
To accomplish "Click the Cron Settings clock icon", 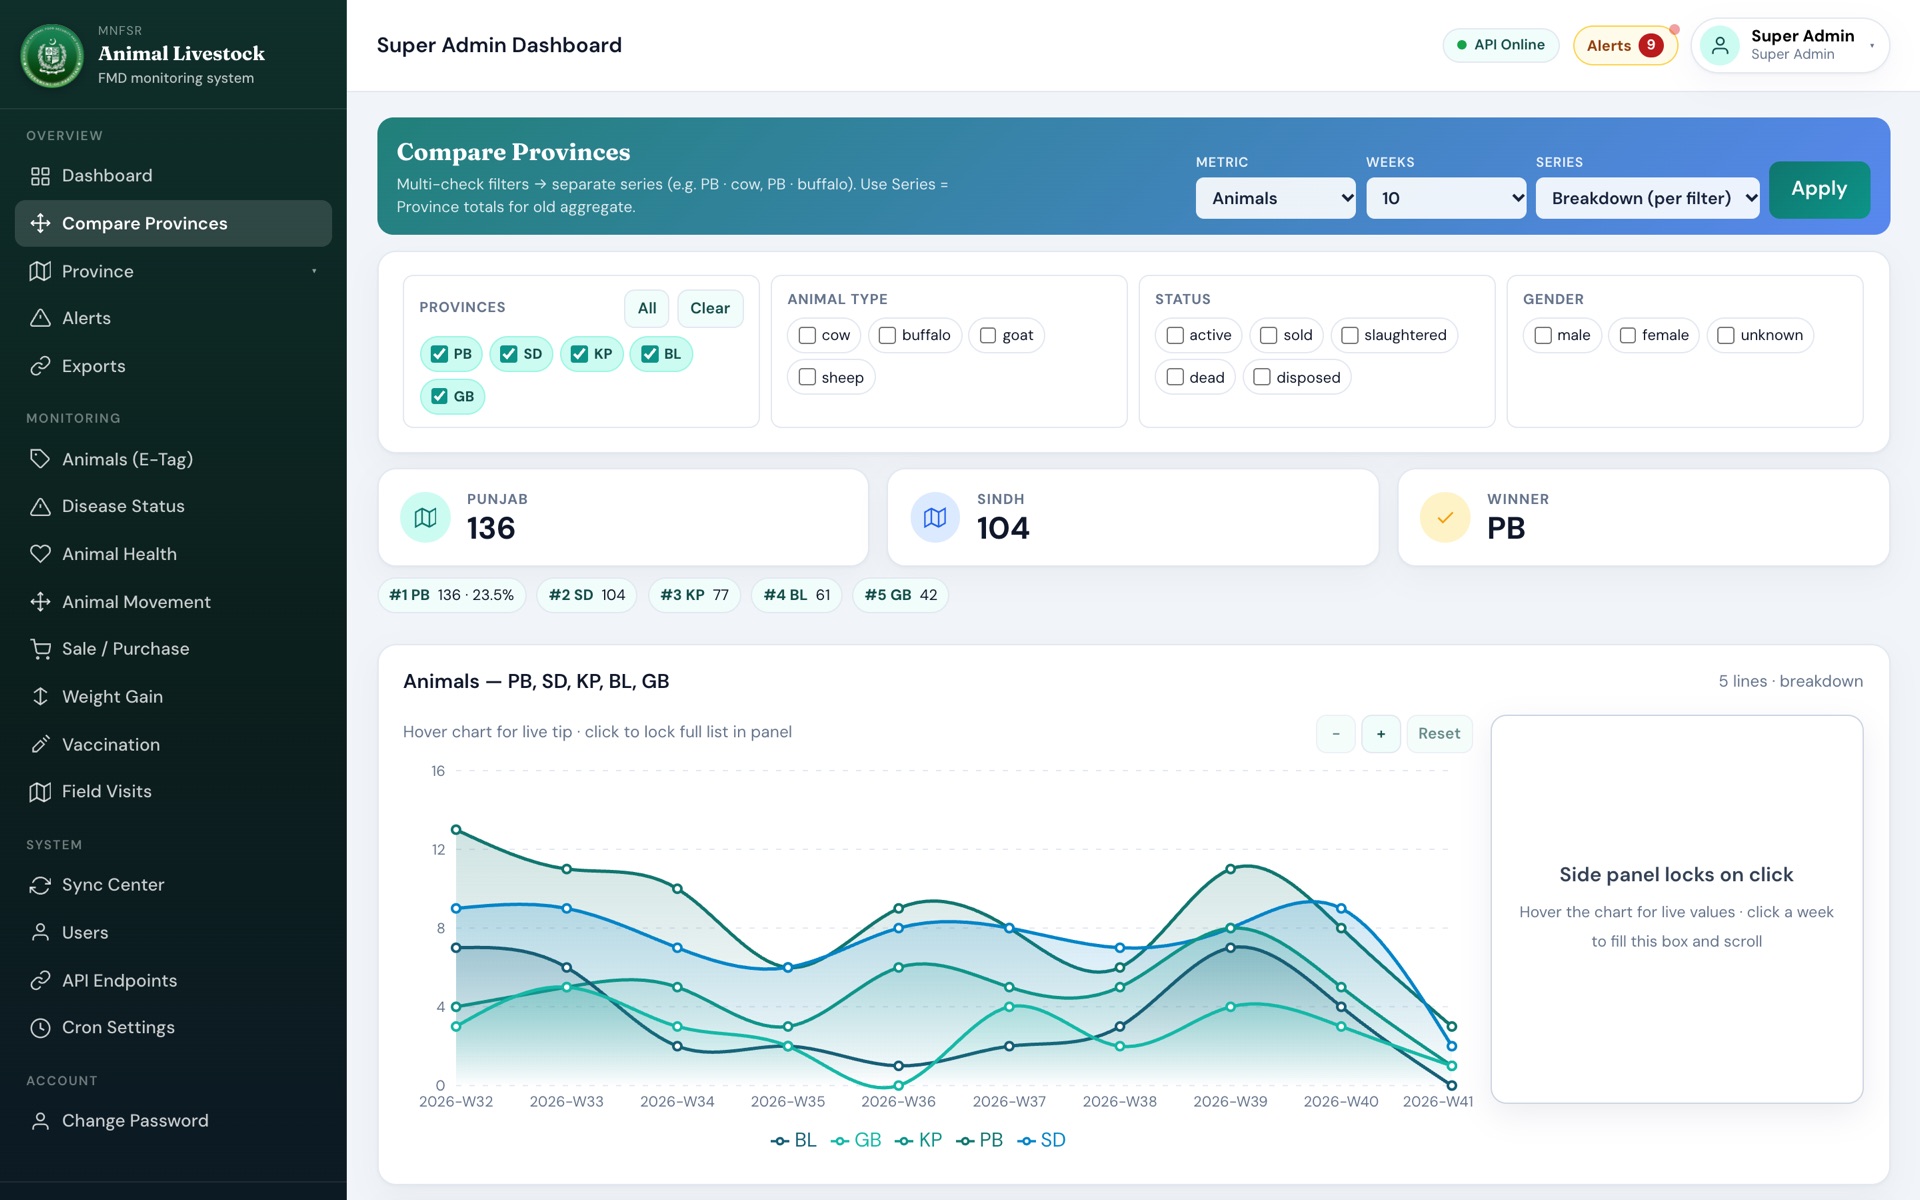I will point(40,1028).
